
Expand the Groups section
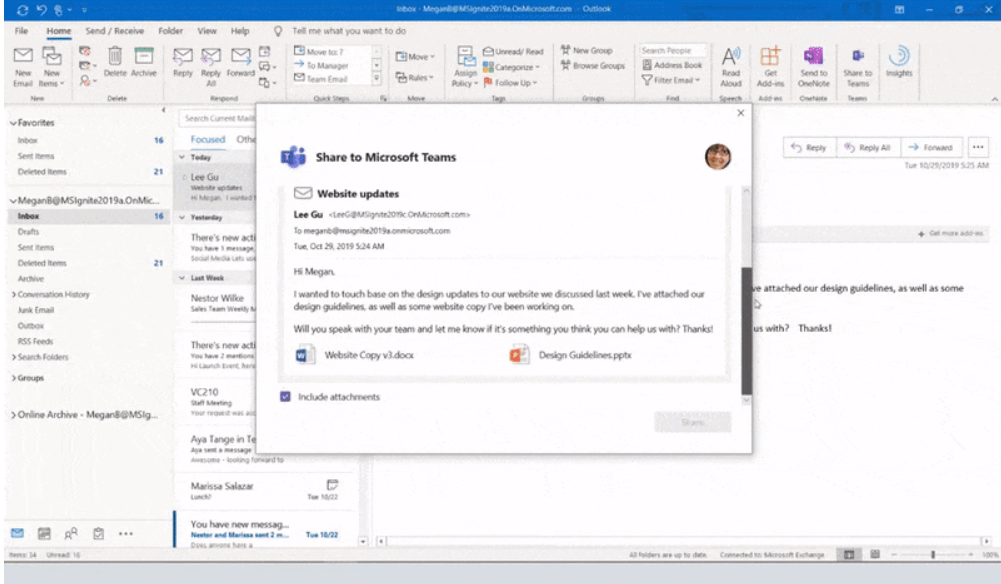tap(14, 378)
